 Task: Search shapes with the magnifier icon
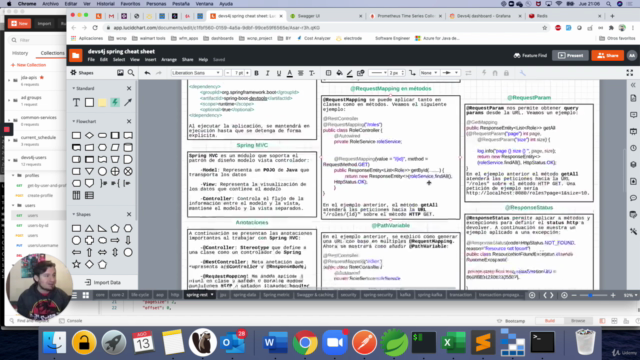131,73
